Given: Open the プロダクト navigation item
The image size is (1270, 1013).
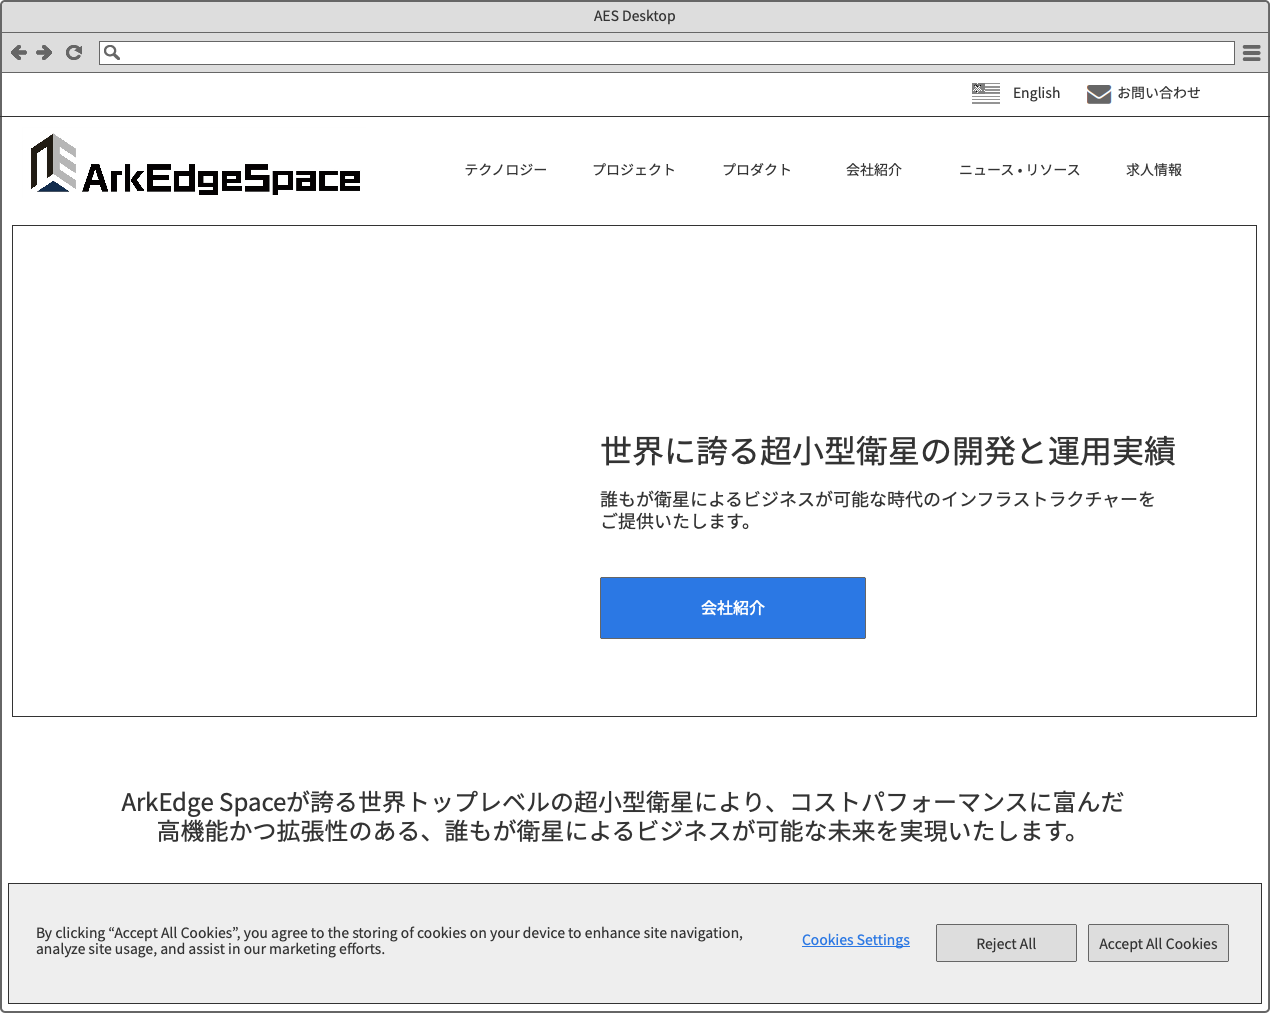Looking at the screenshot, I should point(756,170).
